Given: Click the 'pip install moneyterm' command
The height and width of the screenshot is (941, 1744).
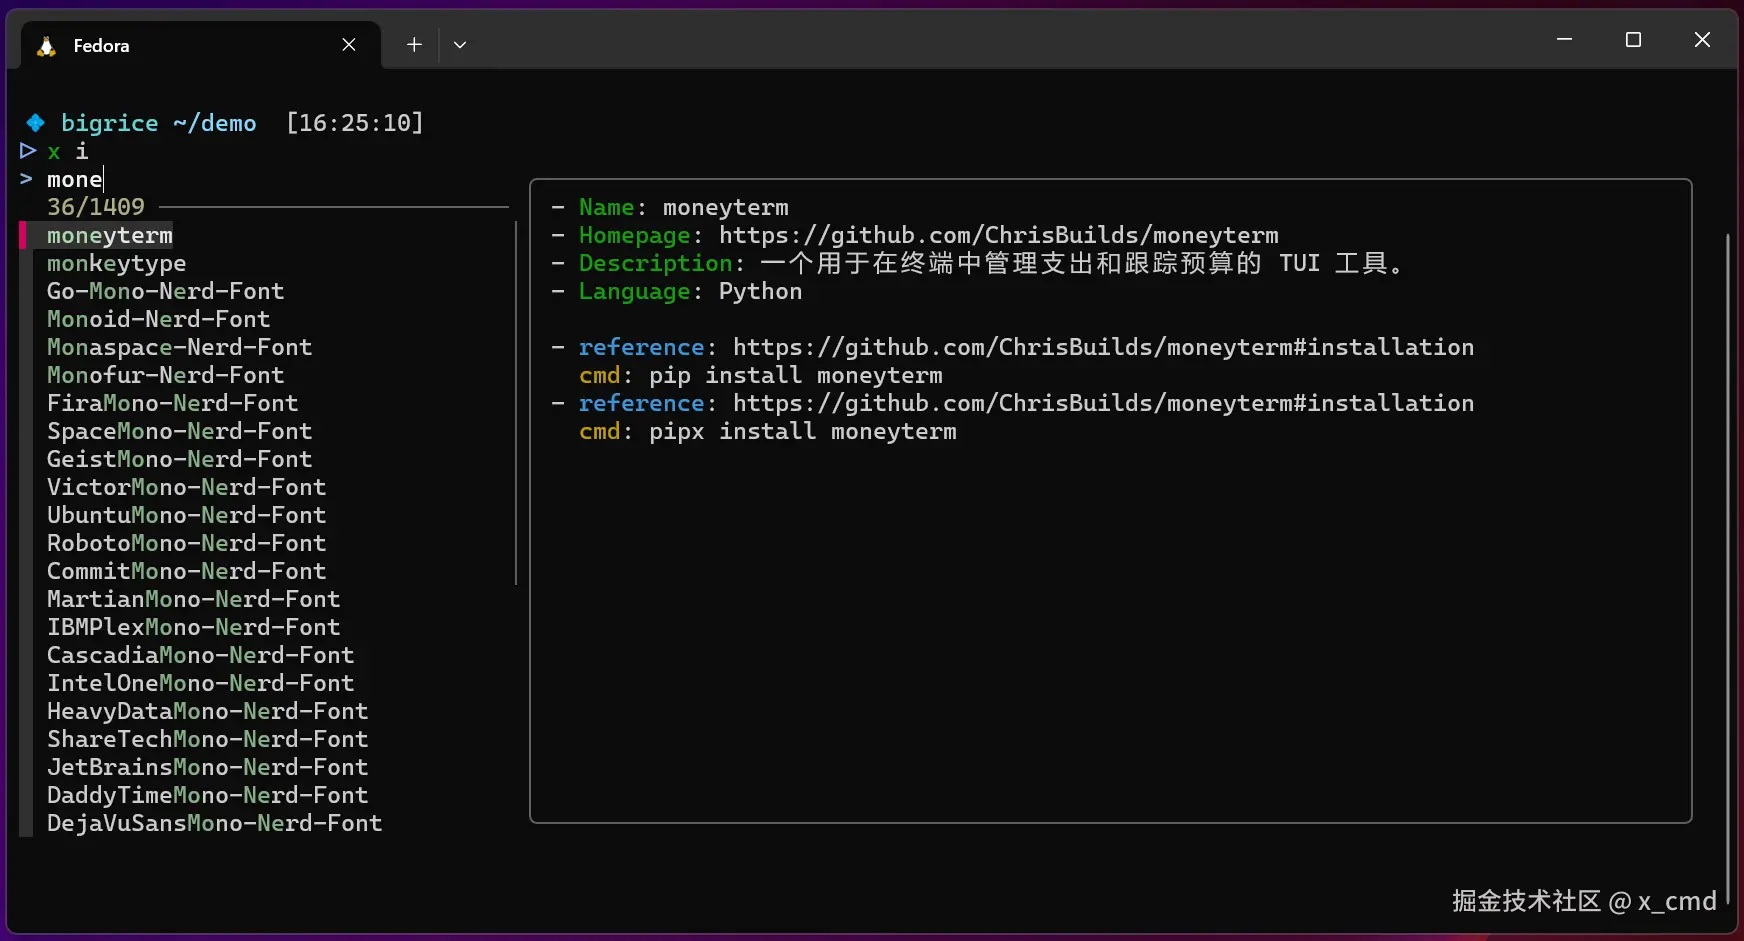Looking at the screenshot, I should tap(795, 376).
